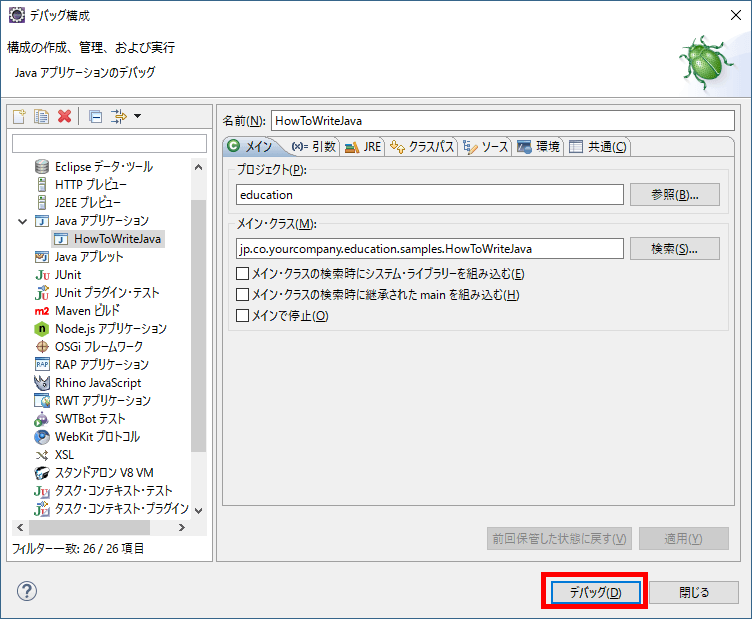The width and height of the screenshot is (752, 619).
Task: Click the プロジェクト field containing education
Action: click(430, 195)
